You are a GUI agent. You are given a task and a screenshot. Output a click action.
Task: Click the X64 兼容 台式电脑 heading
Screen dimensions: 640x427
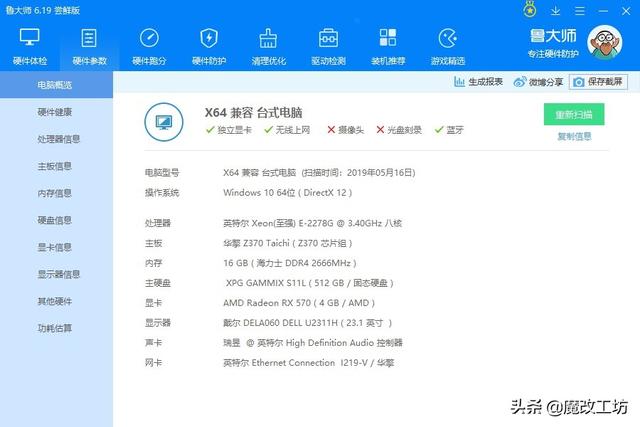[253, 113]
